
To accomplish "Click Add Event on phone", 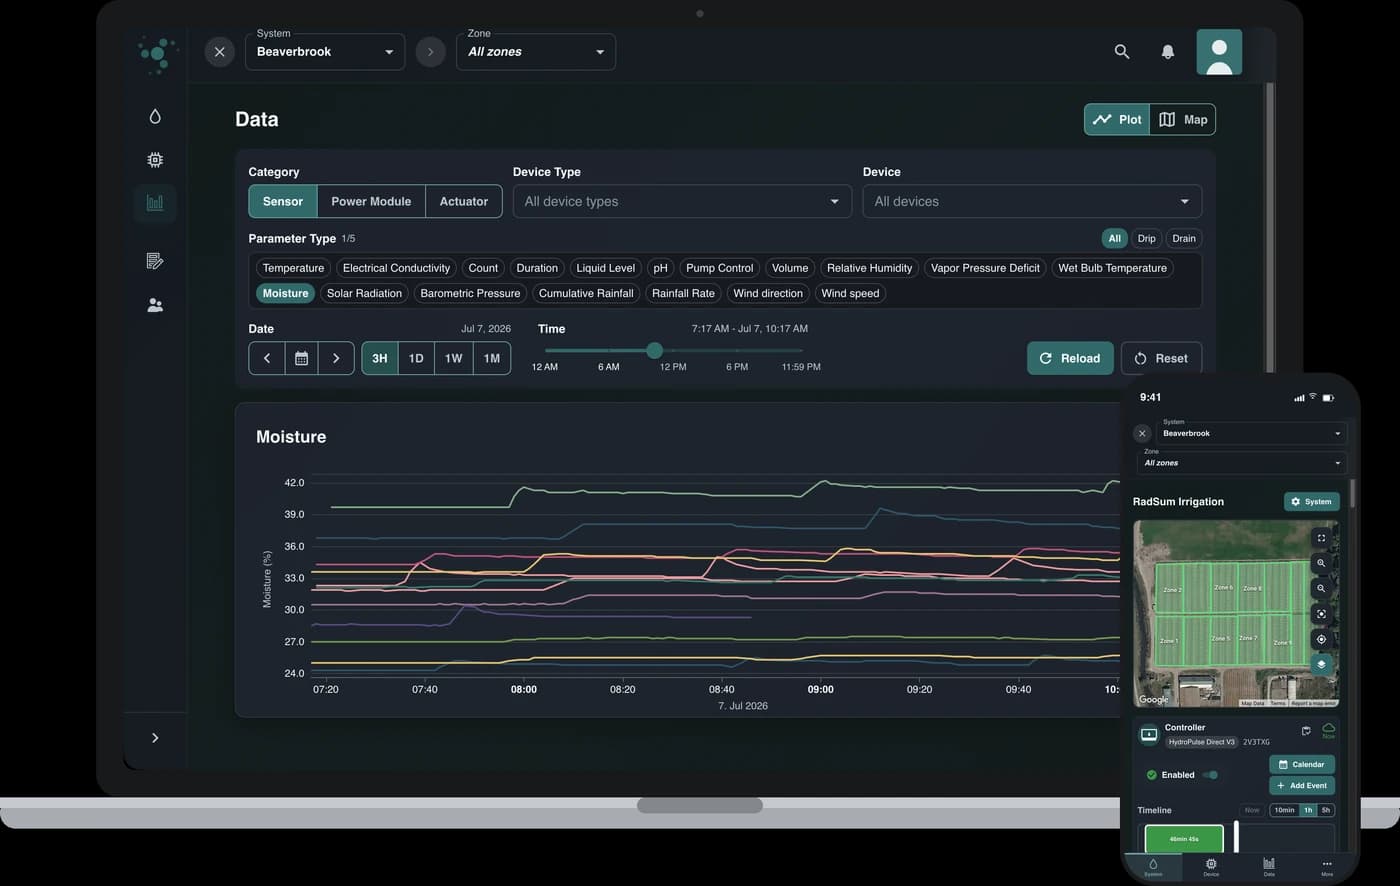I will (x=1302, y=785).
